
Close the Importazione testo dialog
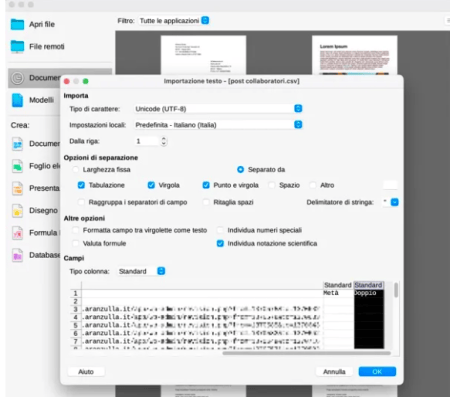pyautogui.click(x=67, y=81)
